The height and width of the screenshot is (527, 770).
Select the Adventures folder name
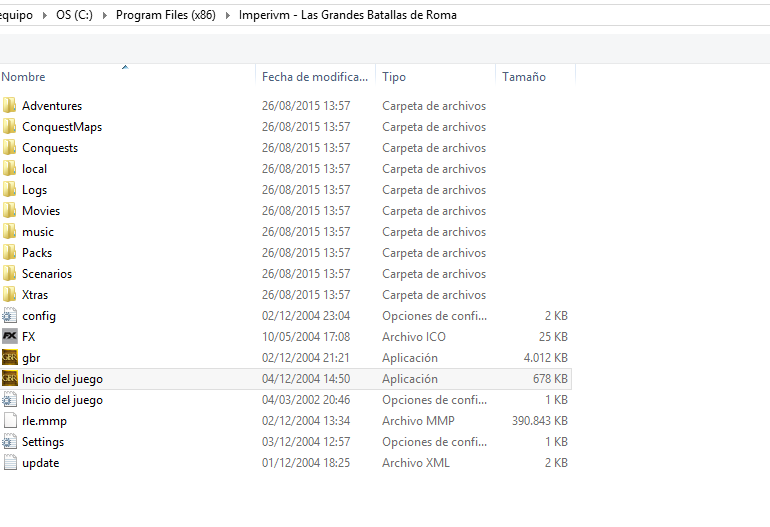pos(52,106)
